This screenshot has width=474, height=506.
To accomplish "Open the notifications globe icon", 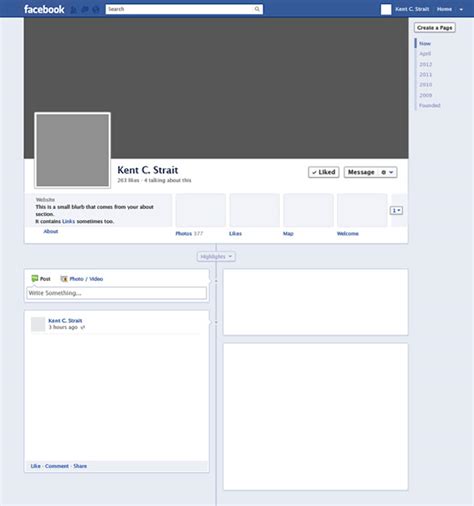I will 96,10.
